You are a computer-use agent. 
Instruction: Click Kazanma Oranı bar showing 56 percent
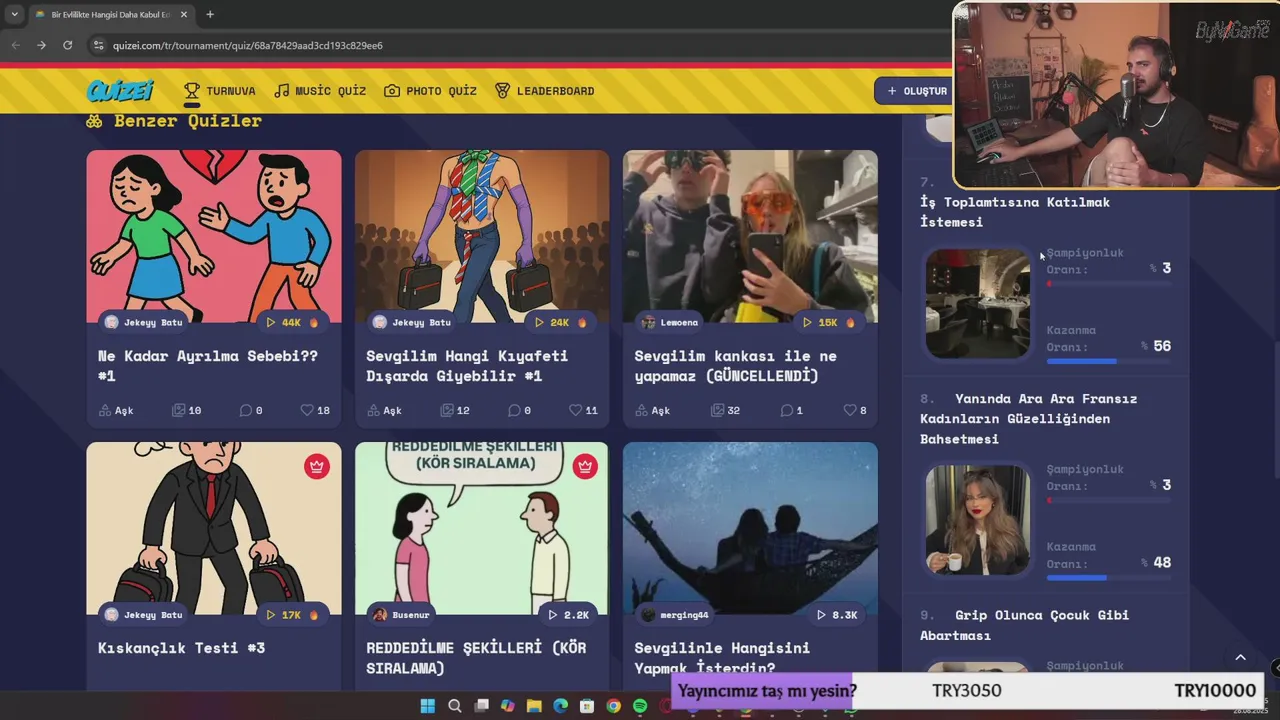1108,361
